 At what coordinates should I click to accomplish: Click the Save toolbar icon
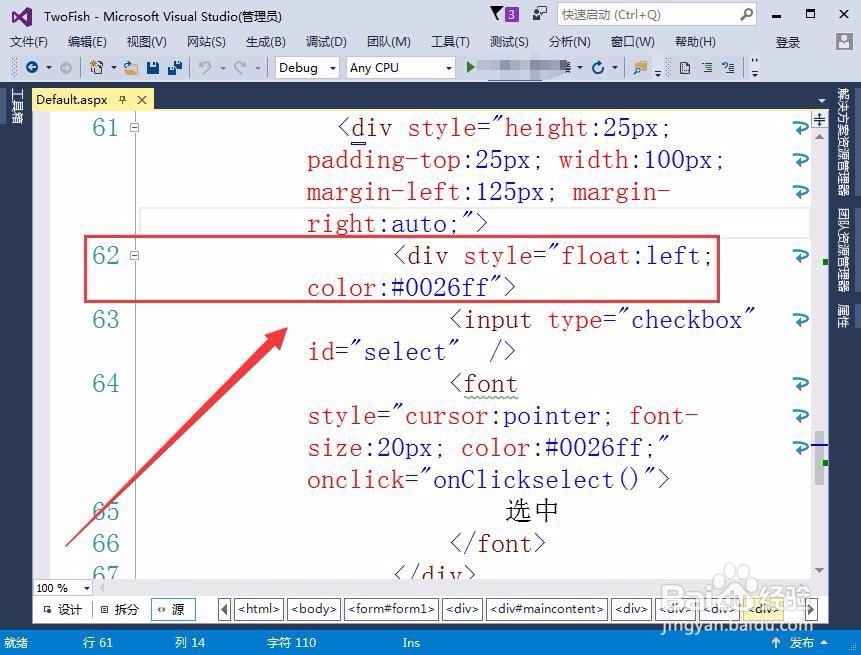click(153, 68)
